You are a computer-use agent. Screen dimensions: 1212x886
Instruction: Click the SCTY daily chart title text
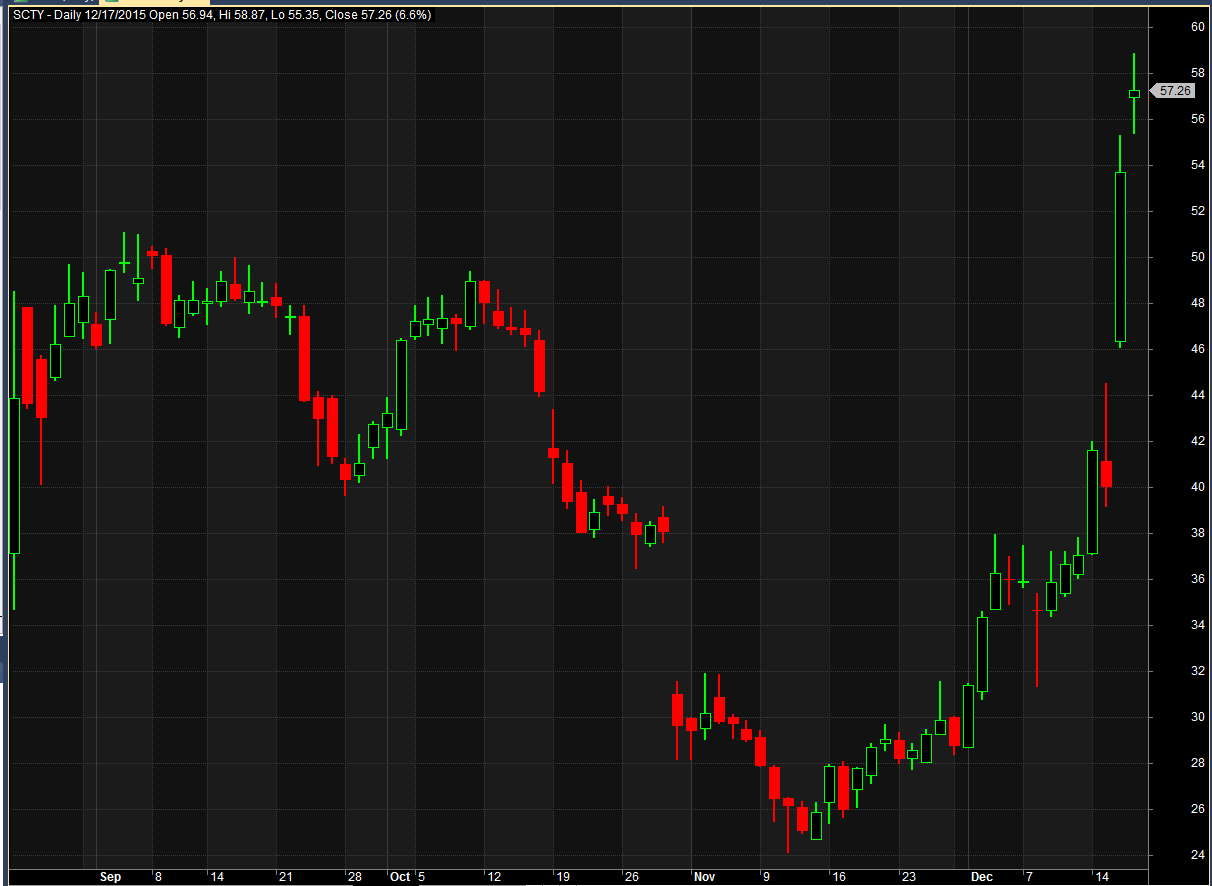pos(220,15)
